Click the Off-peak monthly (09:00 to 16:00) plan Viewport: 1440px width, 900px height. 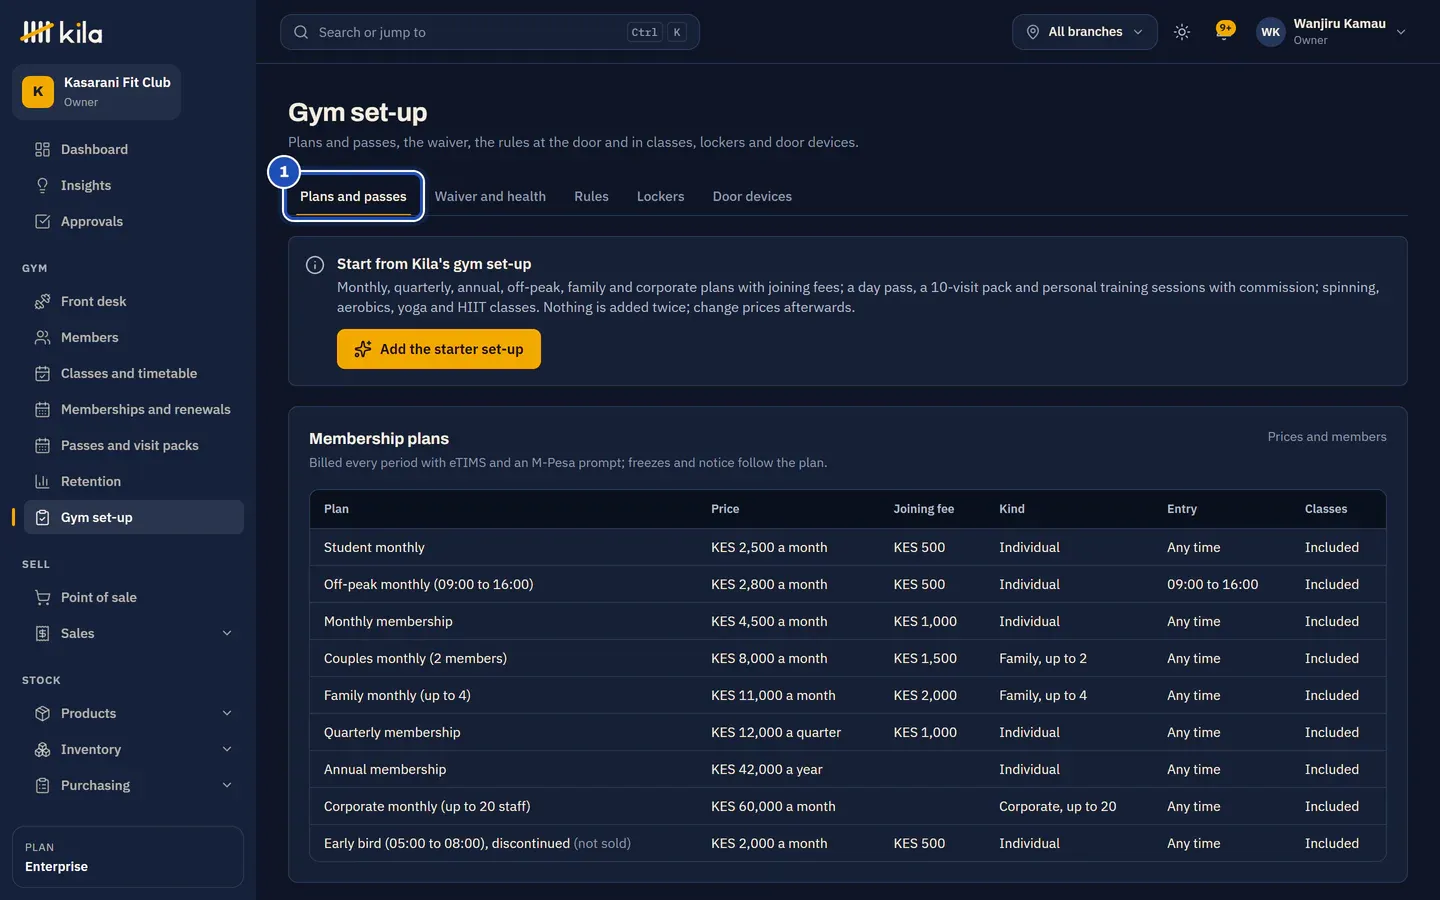tap(428, 584)
